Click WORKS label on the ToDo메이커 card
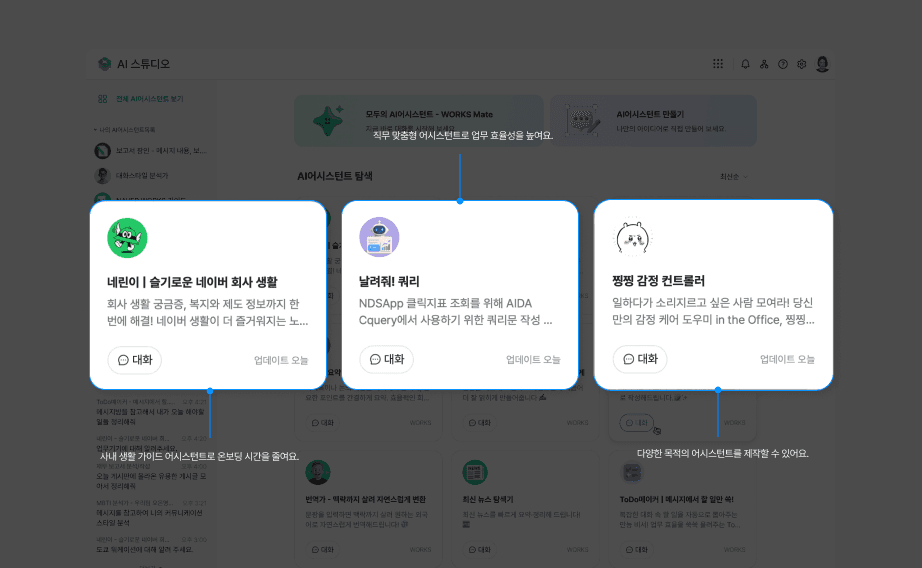922x568 pixels. pyautogui.click(x=734, y=550)
